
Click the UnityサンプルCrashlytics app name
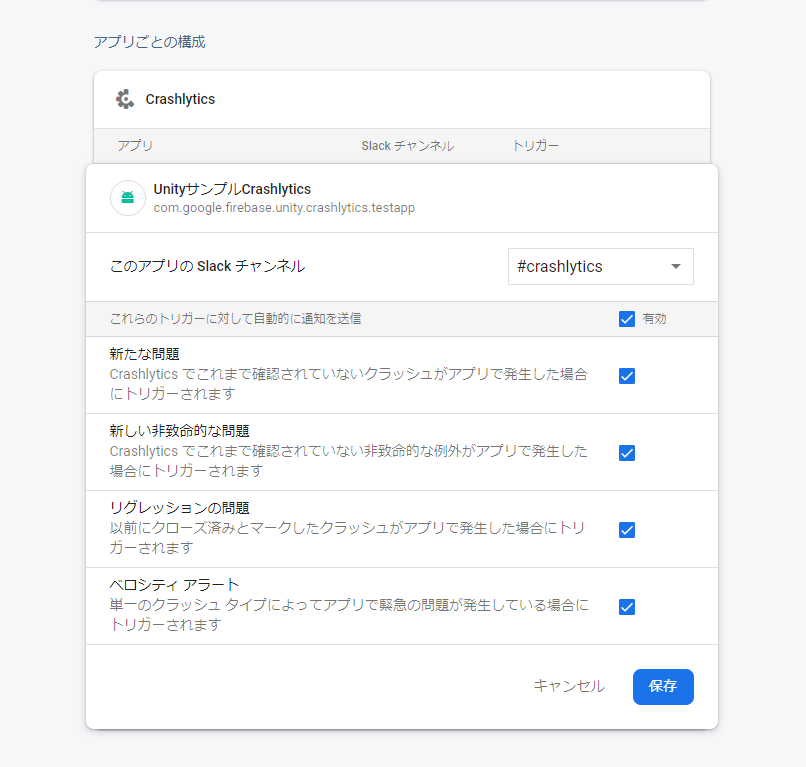232,189
